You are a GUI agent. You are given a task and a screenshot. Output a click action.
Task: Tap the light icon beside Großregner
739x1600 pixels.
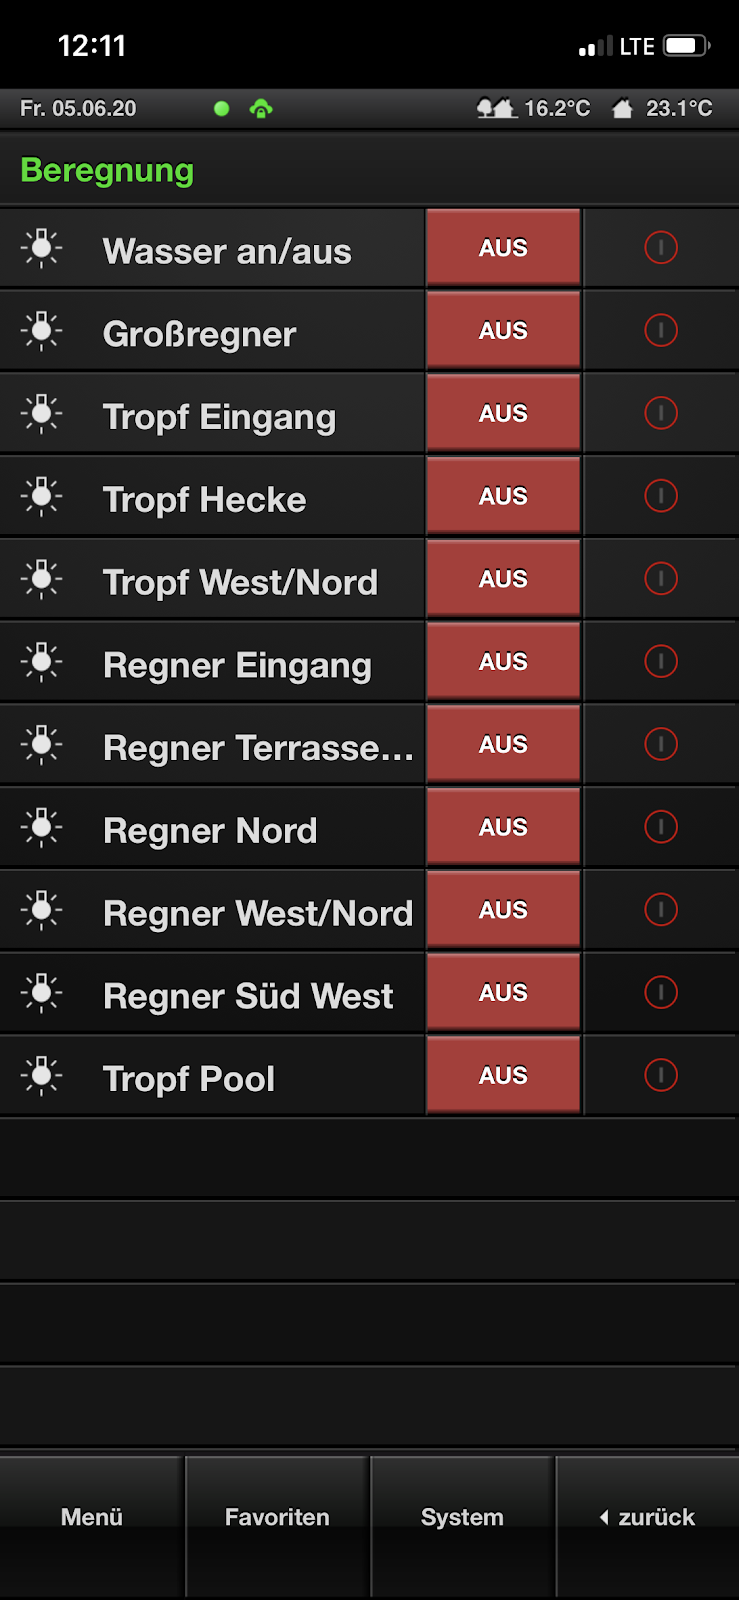coord(41,331)
